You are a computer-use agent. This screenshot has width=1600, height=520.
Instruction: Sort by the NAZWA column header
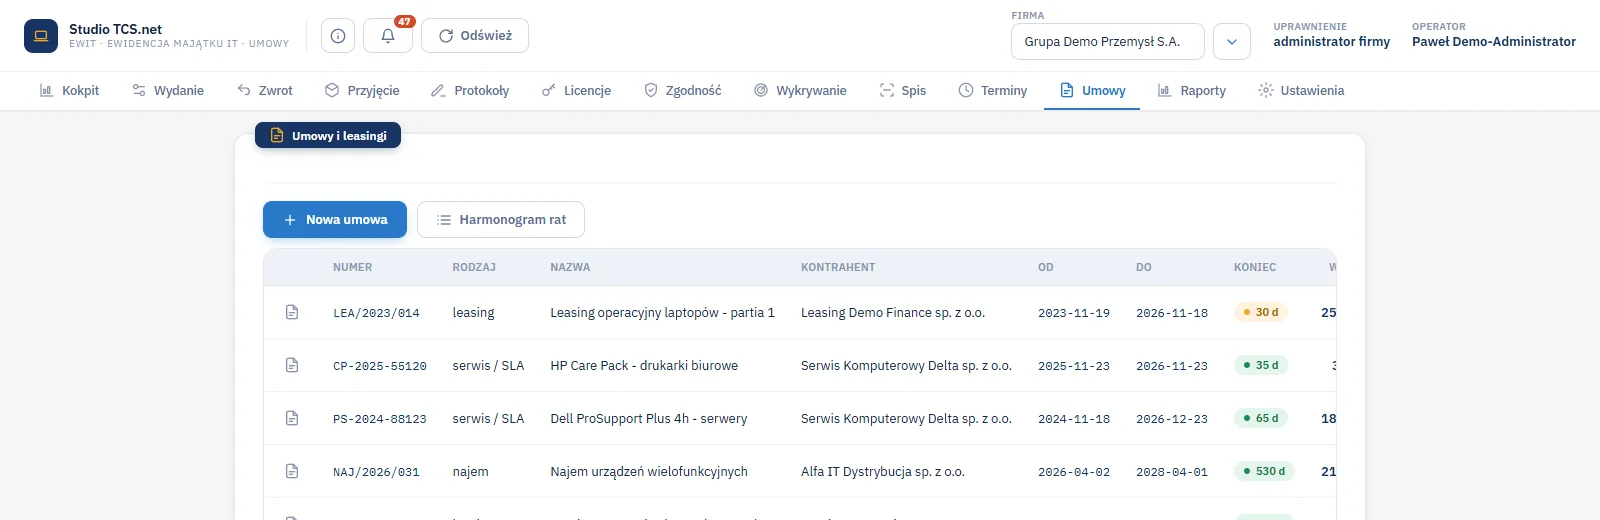click(570, 267)
